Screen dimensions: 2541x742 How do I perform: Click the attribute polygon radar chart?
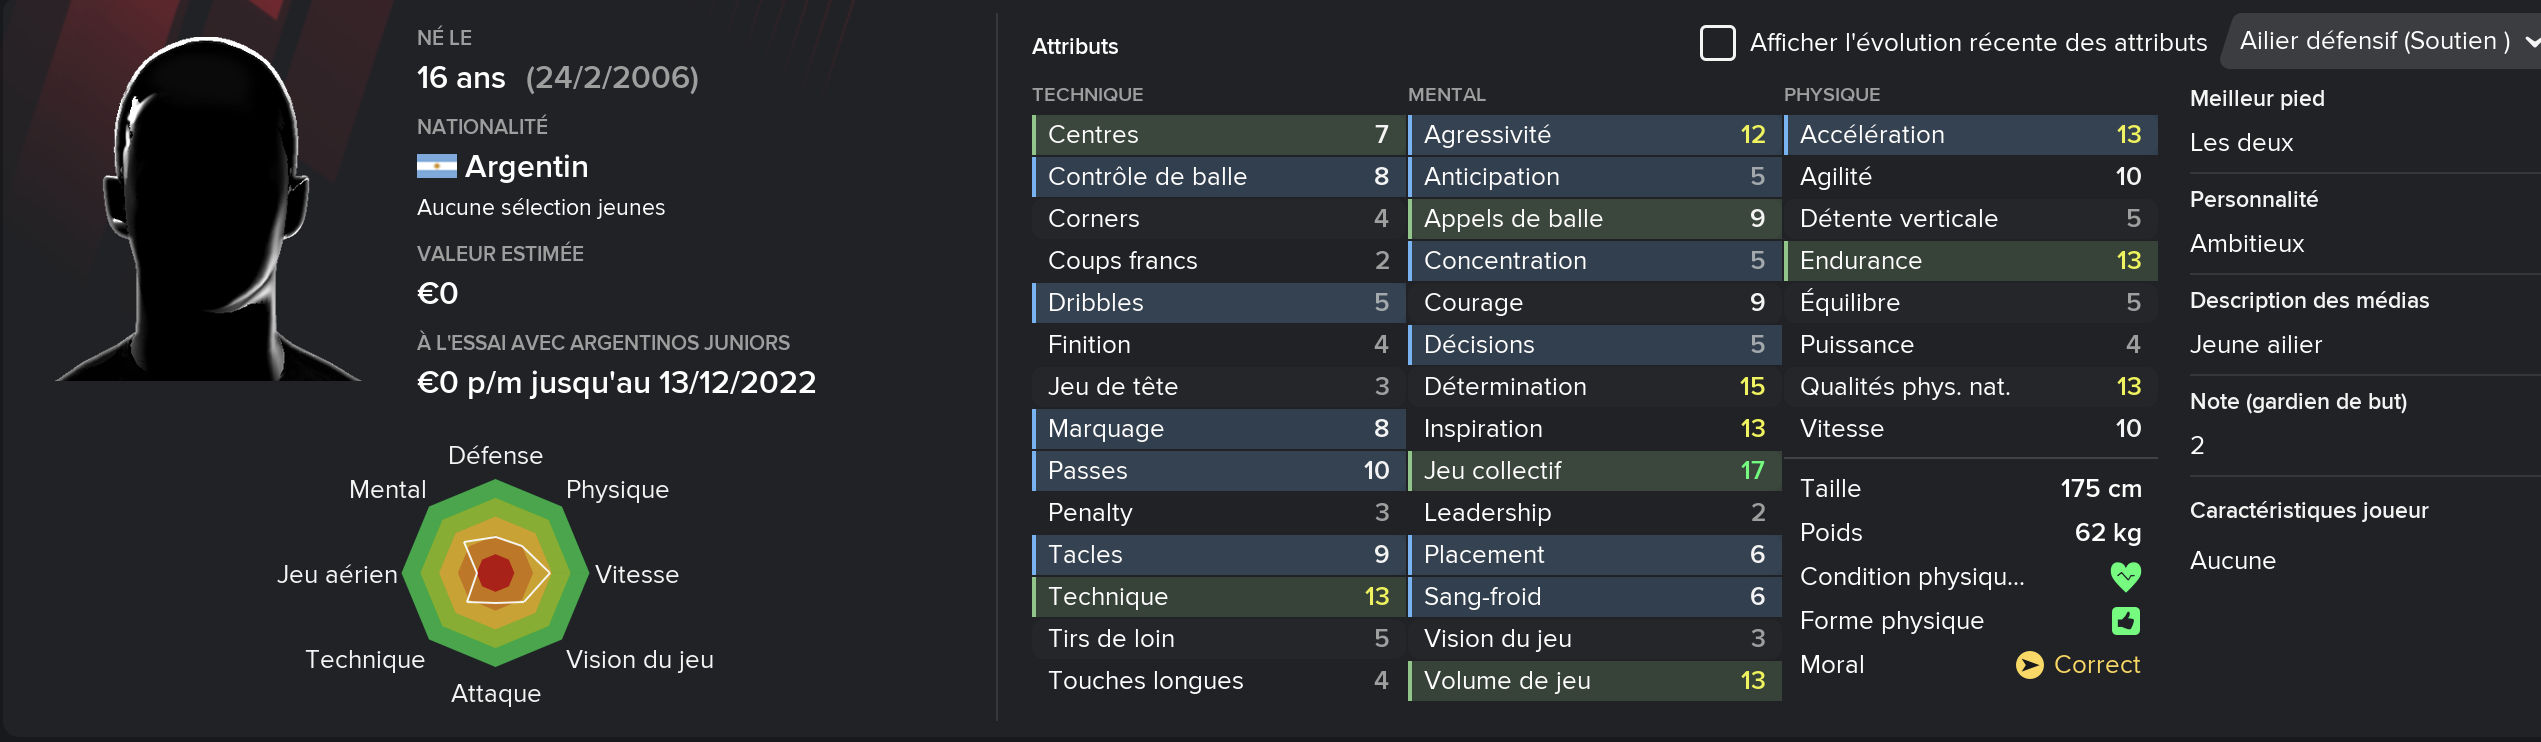496,573
